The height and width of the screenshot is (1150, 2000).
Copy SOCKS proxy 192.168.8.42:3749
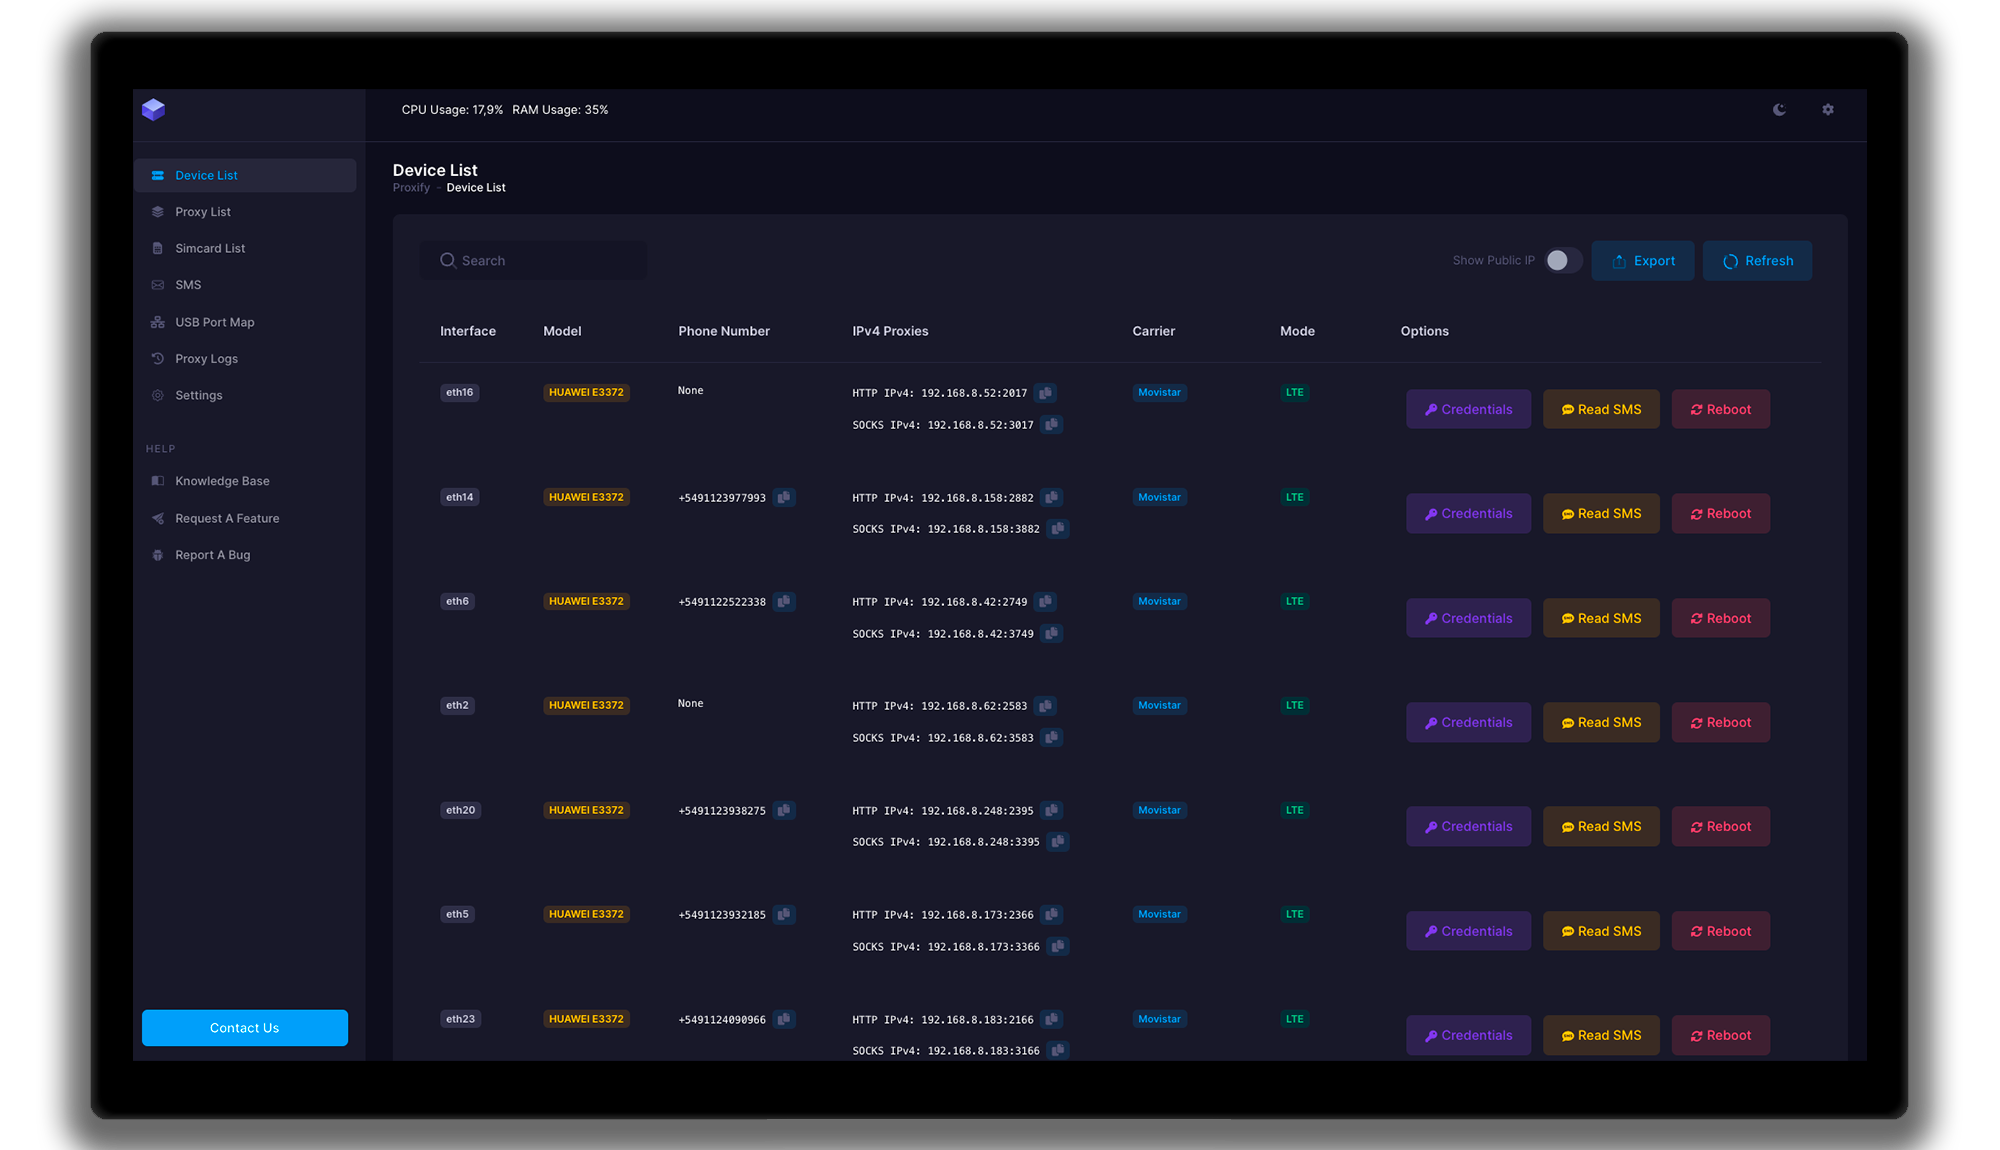click(x=1051, y=634)
